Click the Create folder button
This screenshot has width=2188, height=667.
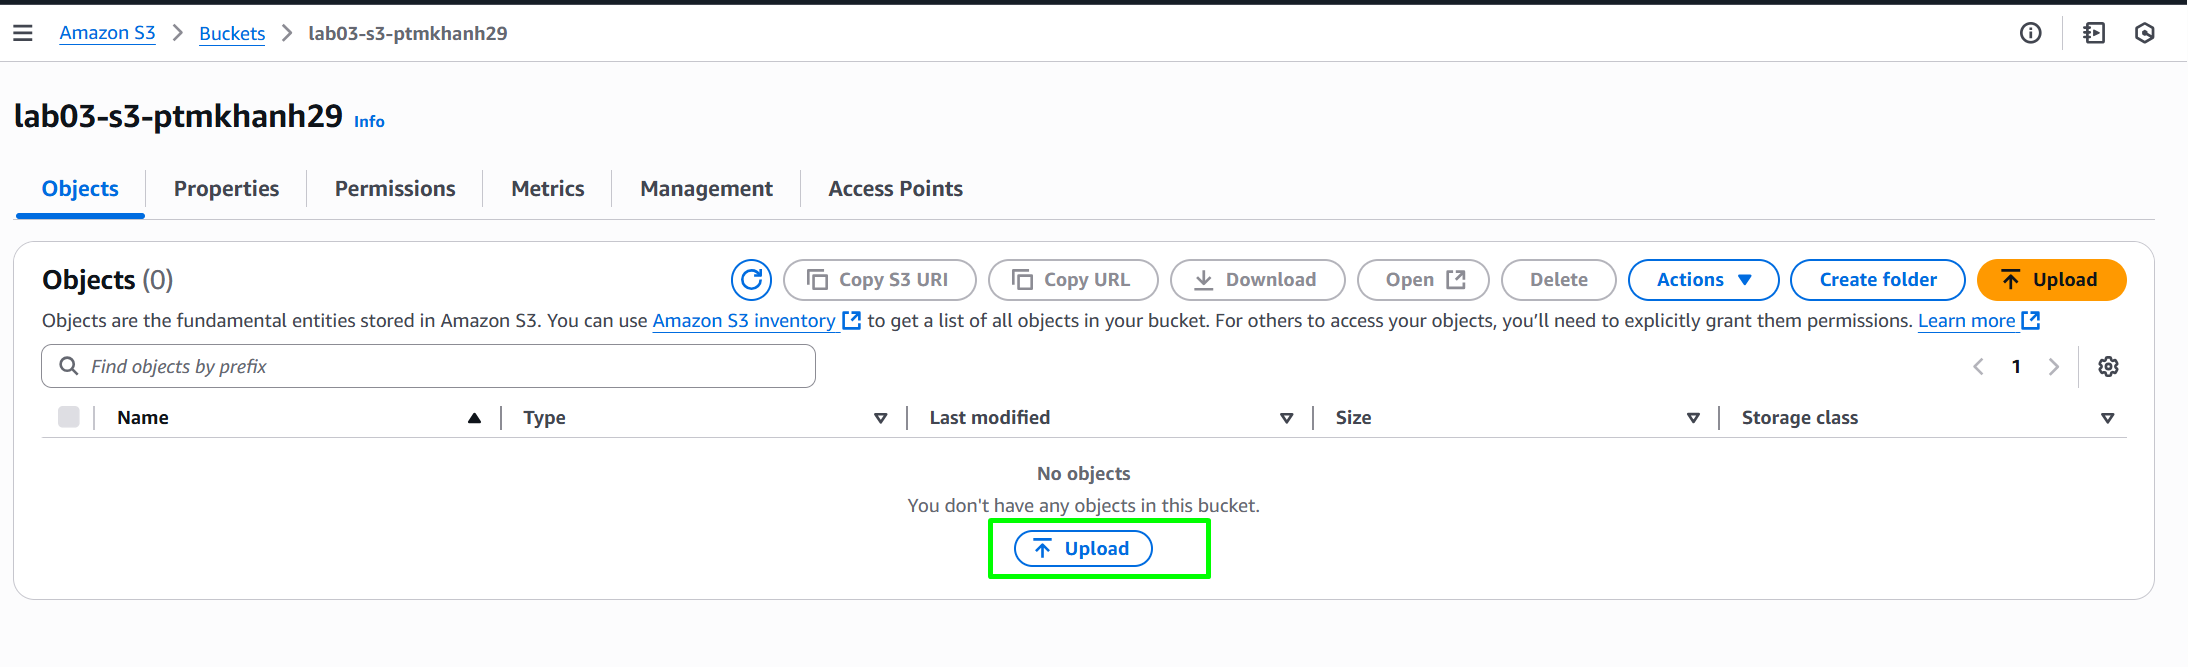click(x=1878, y=280)
